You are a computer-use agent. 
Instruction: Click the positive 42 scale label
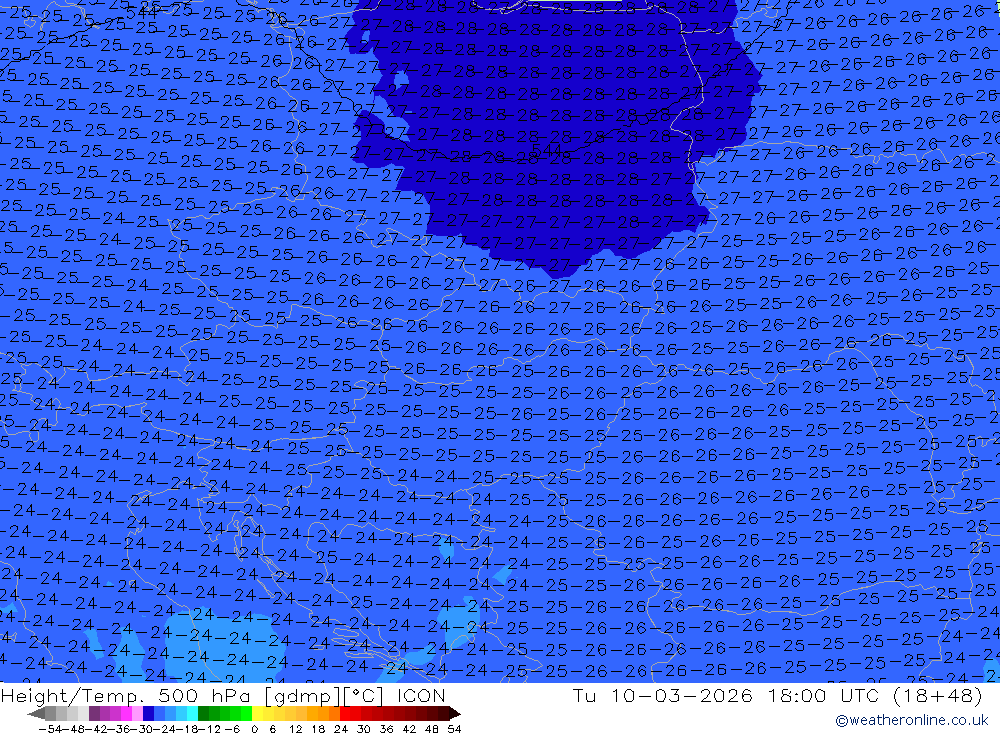409,729
